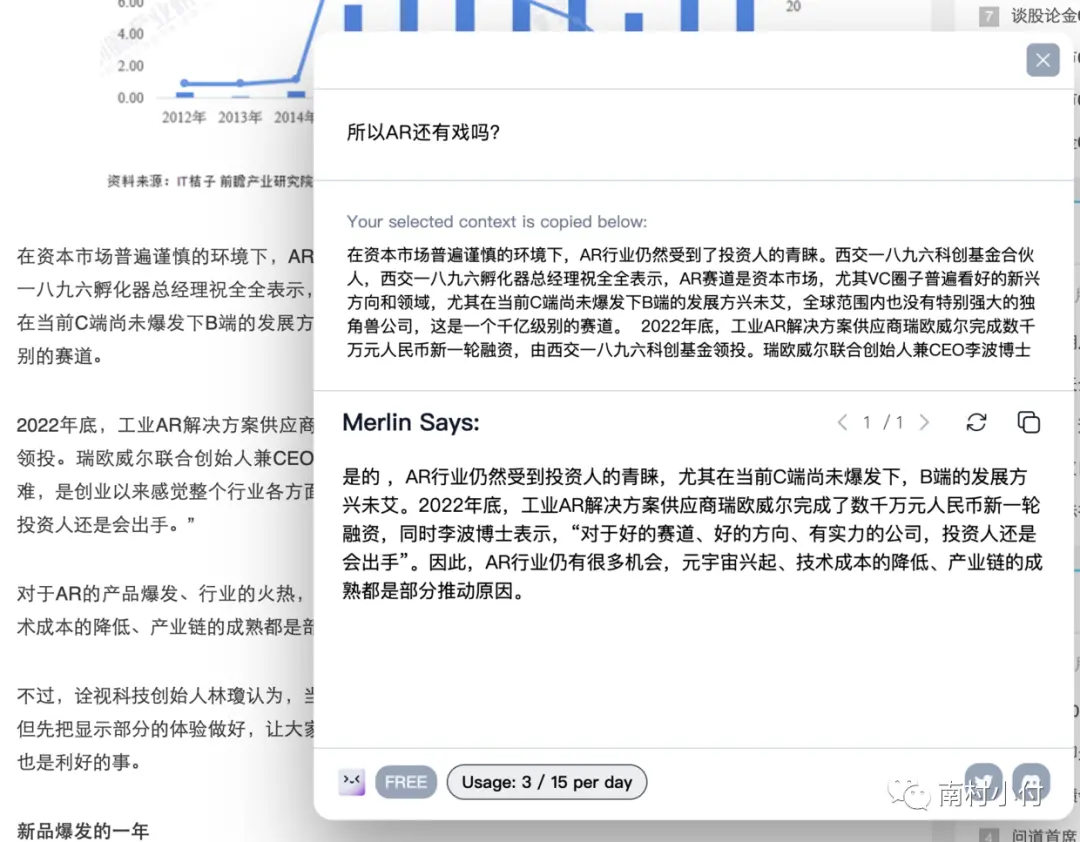Go to previous response using left chevron
Viewport: 1080px width, 842px height.
[842, 423]
